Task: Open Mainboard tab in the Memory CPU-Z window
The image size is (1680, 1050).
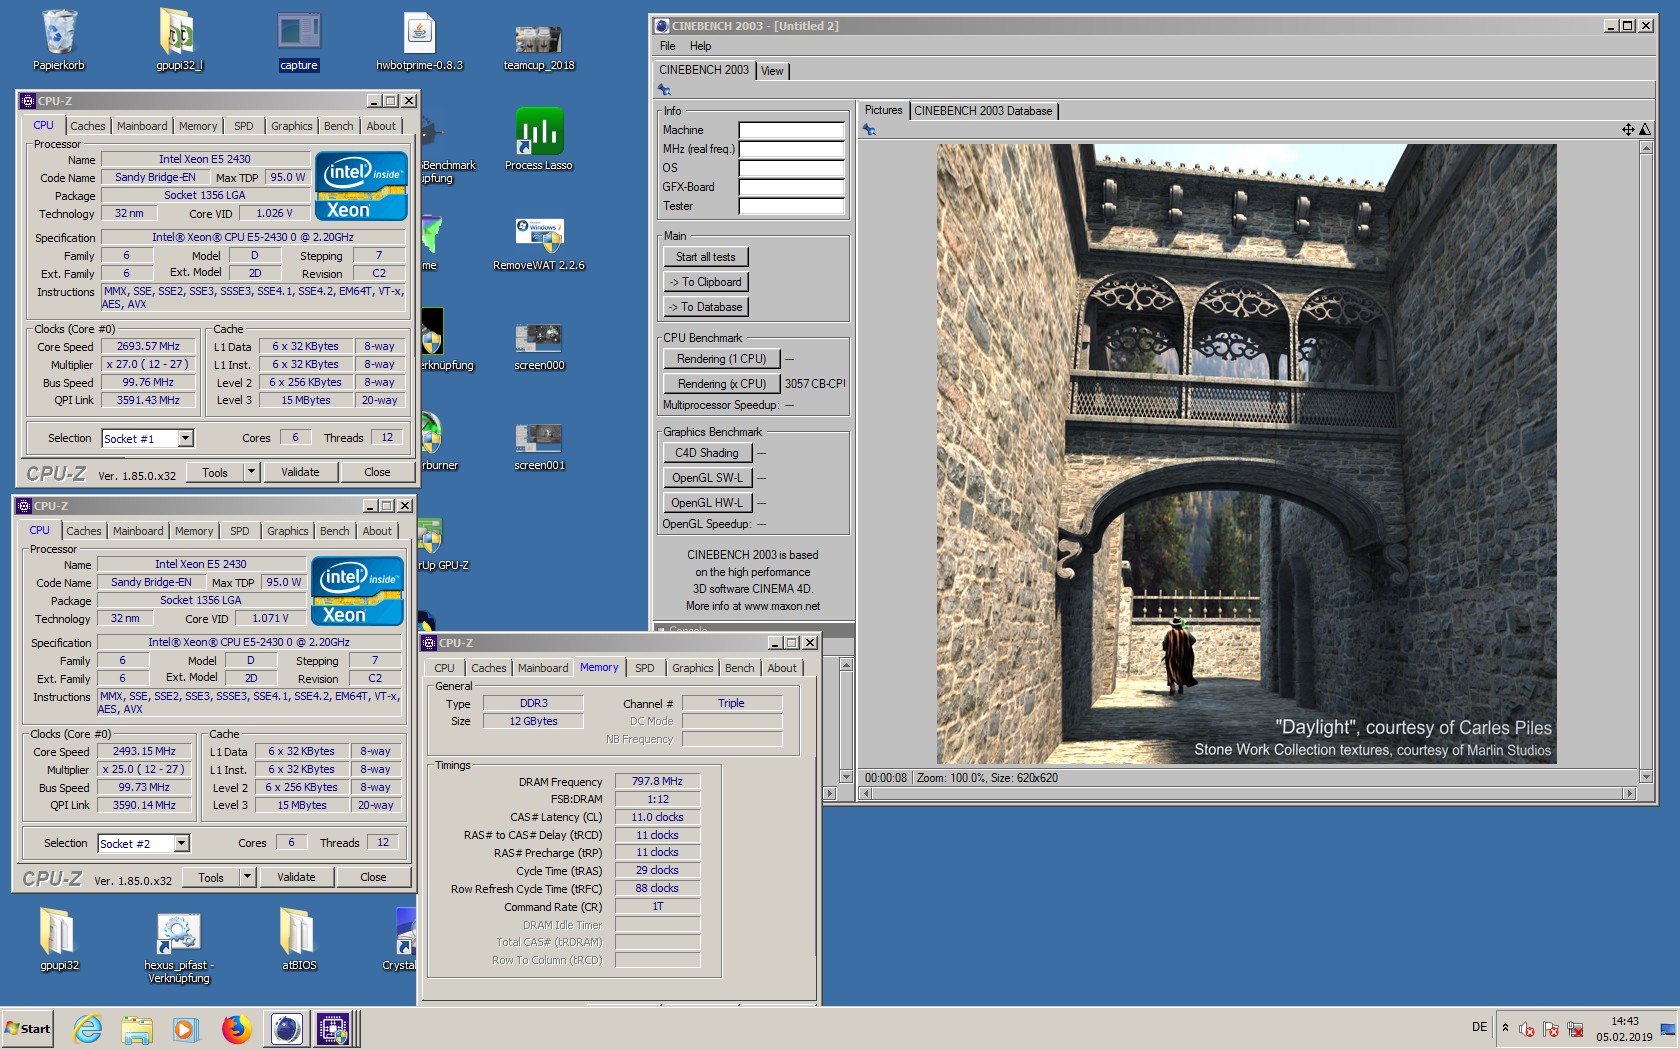Action: [x=543, y=668]
